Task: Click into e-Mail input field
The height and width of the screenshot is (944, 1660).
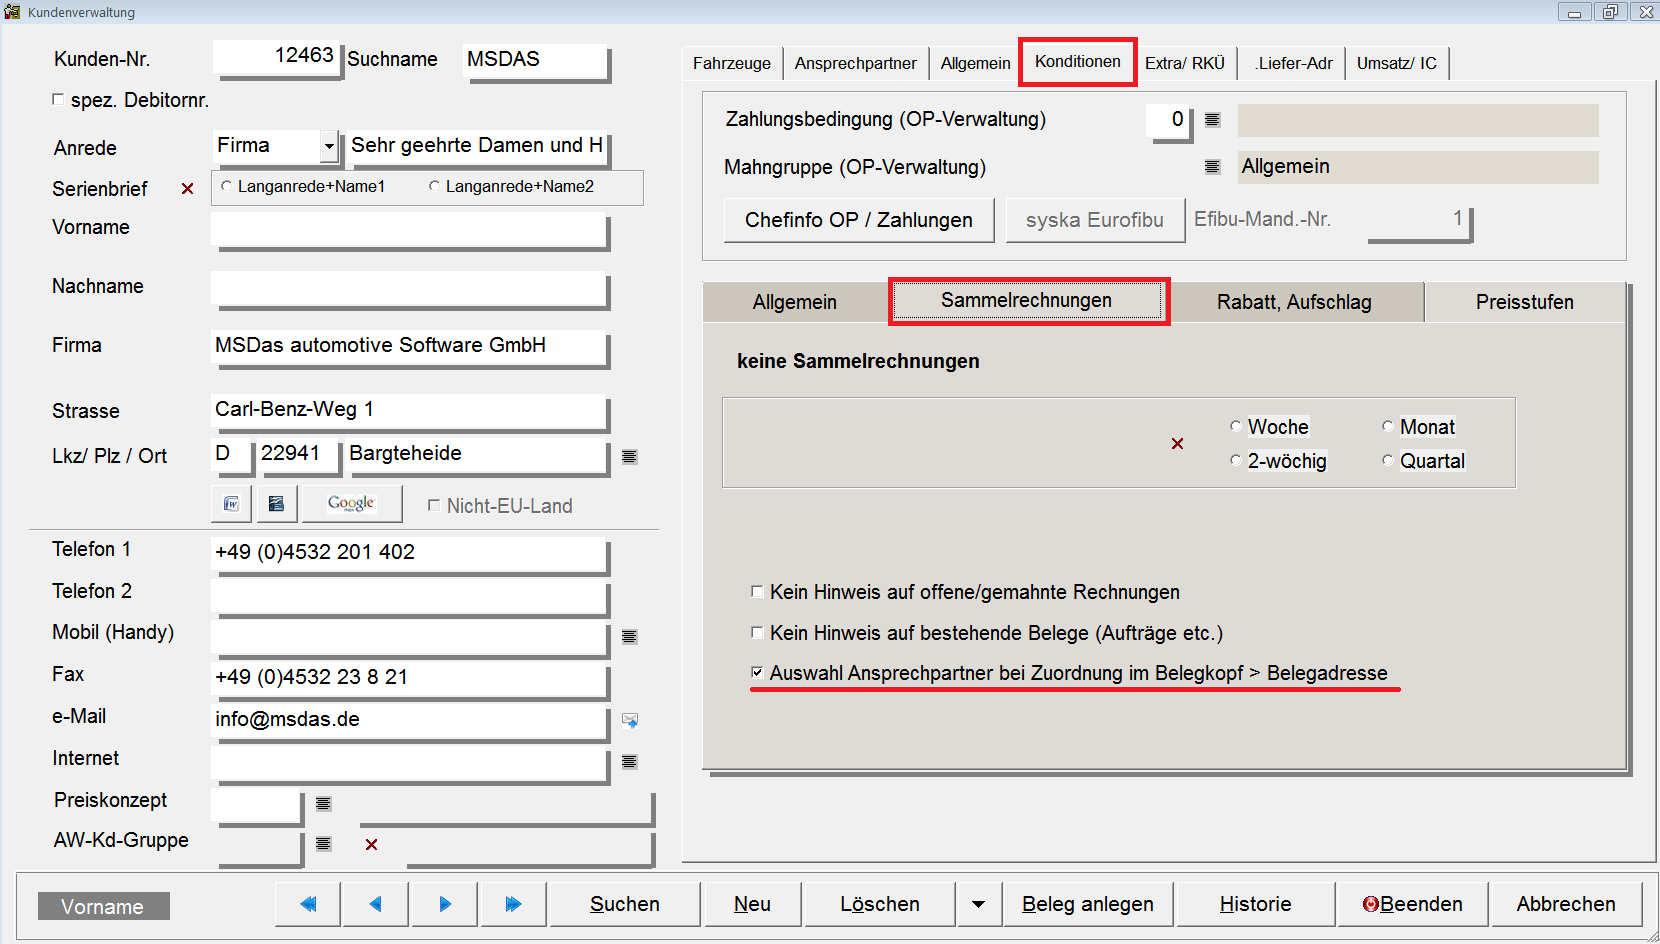Action: click(x=410, y=721)
